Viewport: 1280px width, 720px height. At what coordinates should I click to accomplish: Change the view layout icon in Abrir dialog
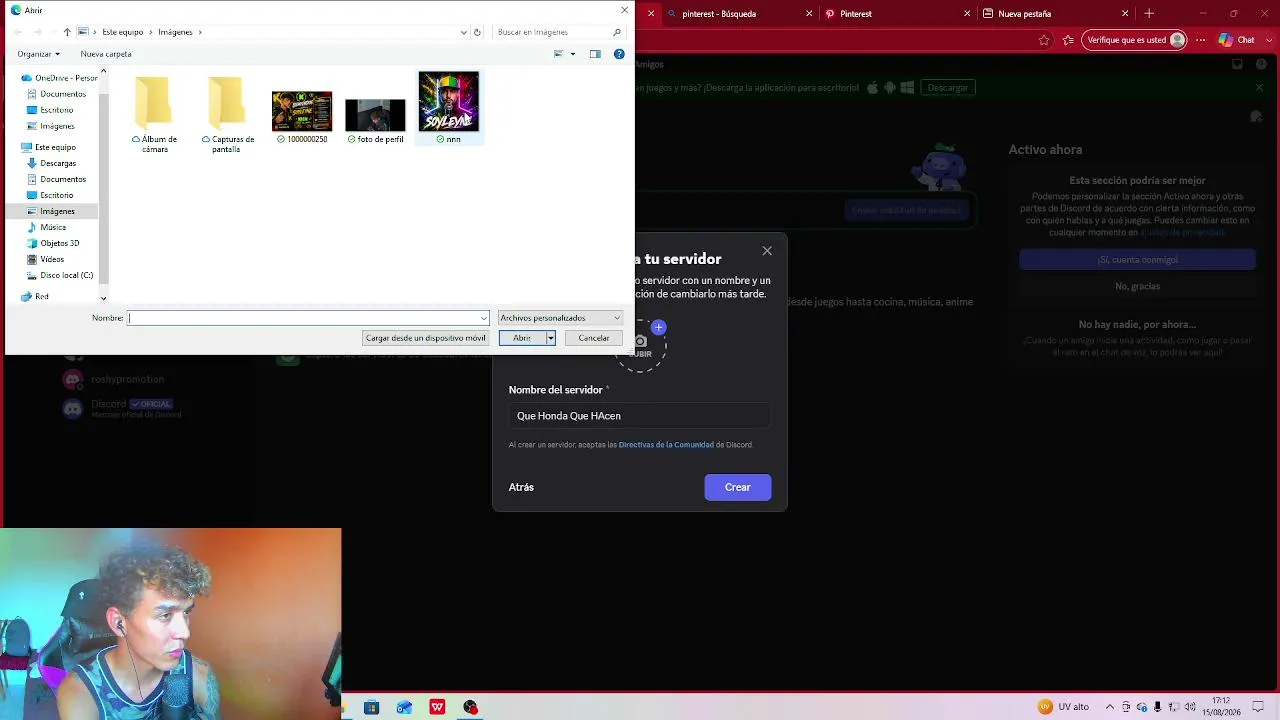(x=559, y=54)
